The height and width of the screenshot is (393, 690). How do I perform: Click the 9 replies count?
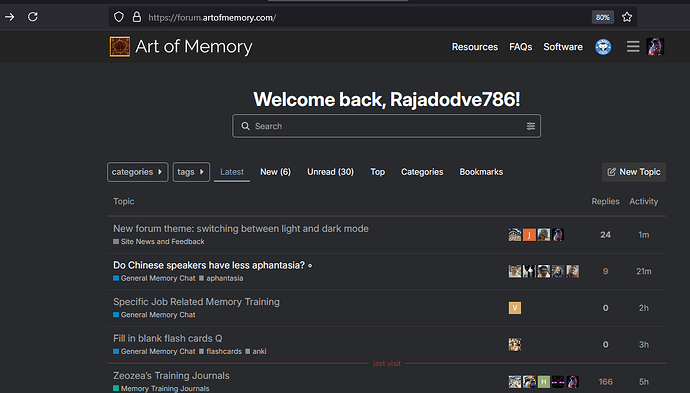tap(606, 272)
